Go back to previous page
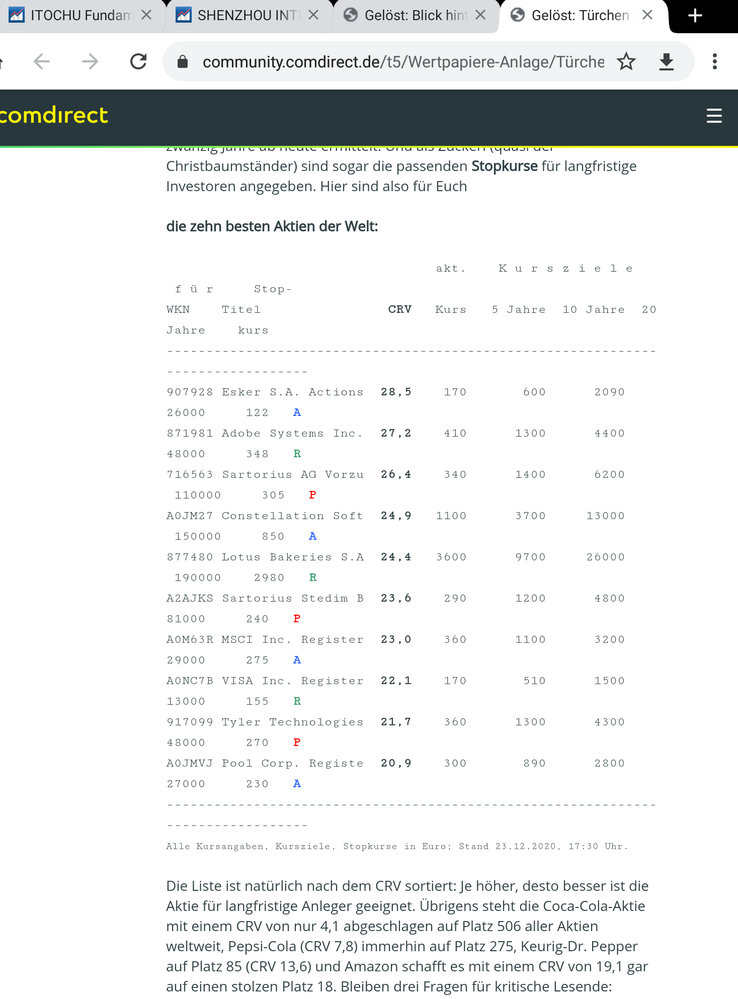The height and width of the screenshot is (999, 738). (x=41, y=62)
